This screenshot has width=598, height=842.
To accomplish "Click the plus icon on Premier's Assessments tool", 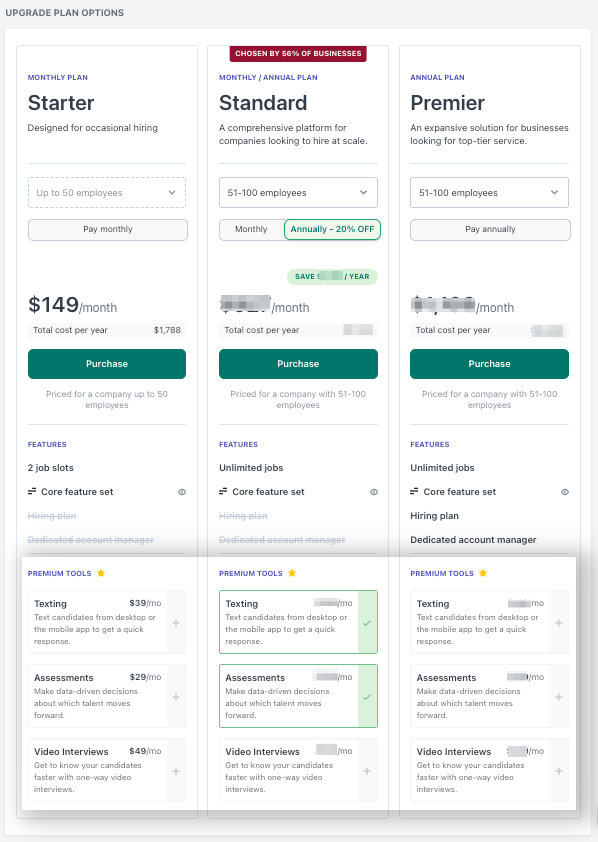I will click(x=559, y=695).
